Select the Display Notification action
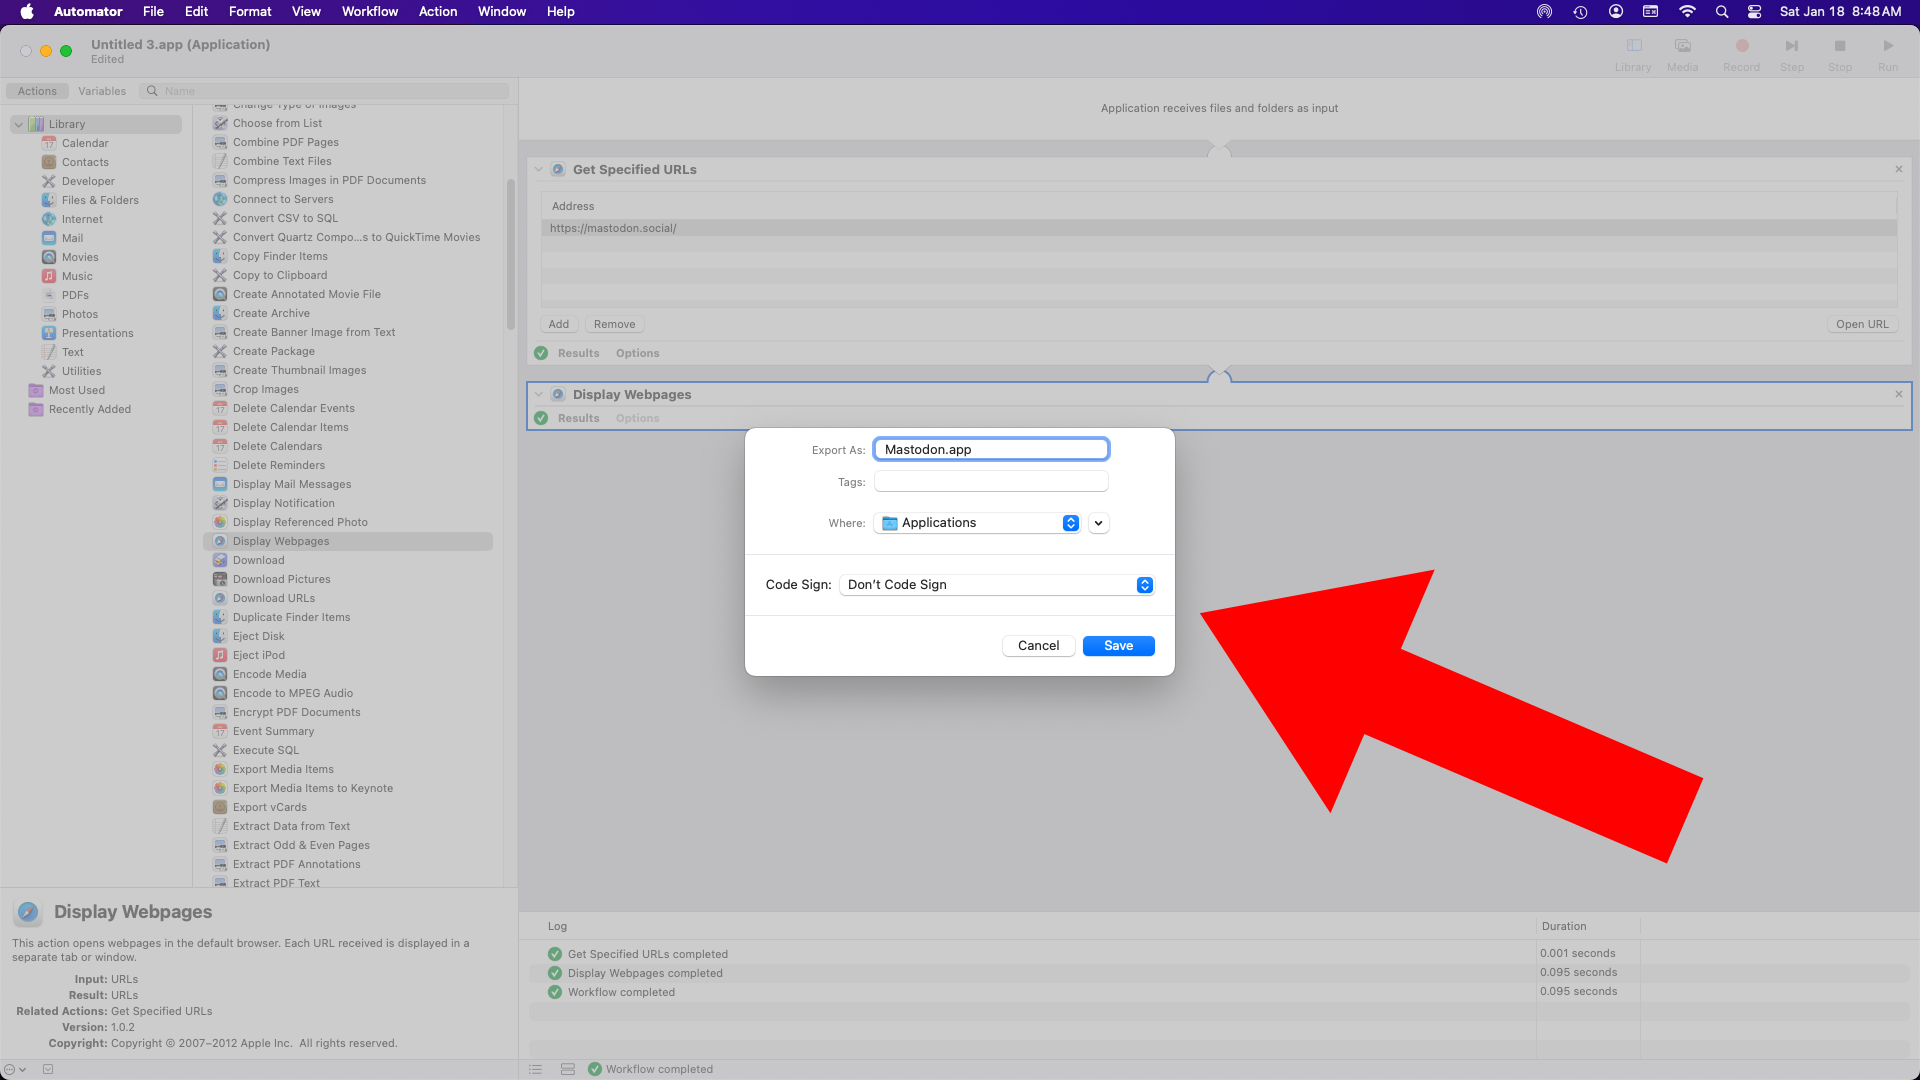This screenshot has width=1920, height=1080. pos(284,503)
